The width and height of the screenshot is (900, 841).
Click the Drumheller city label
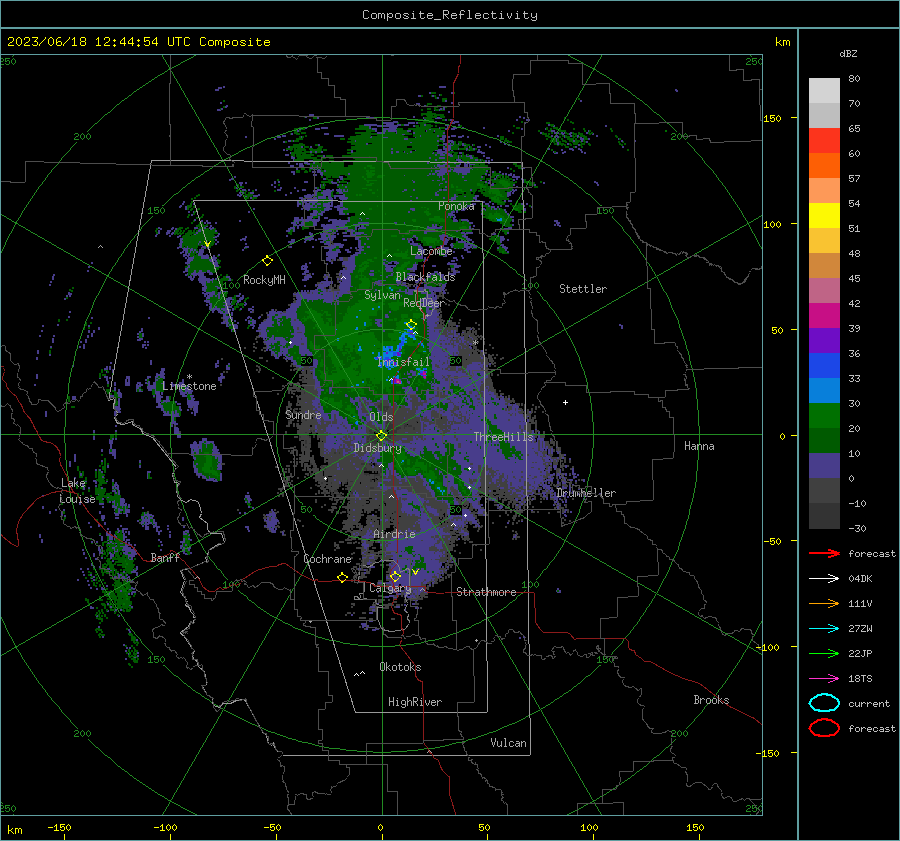pyautogui.click(x=586, y=493)
